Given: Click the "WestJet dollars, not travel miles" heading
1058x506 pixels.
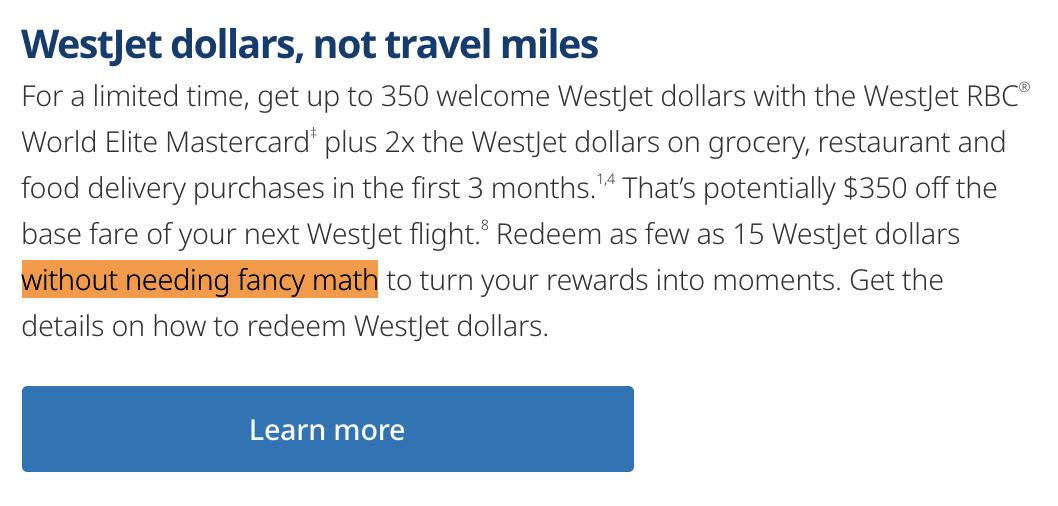Looking at the screenshot, I should point(309,43).
